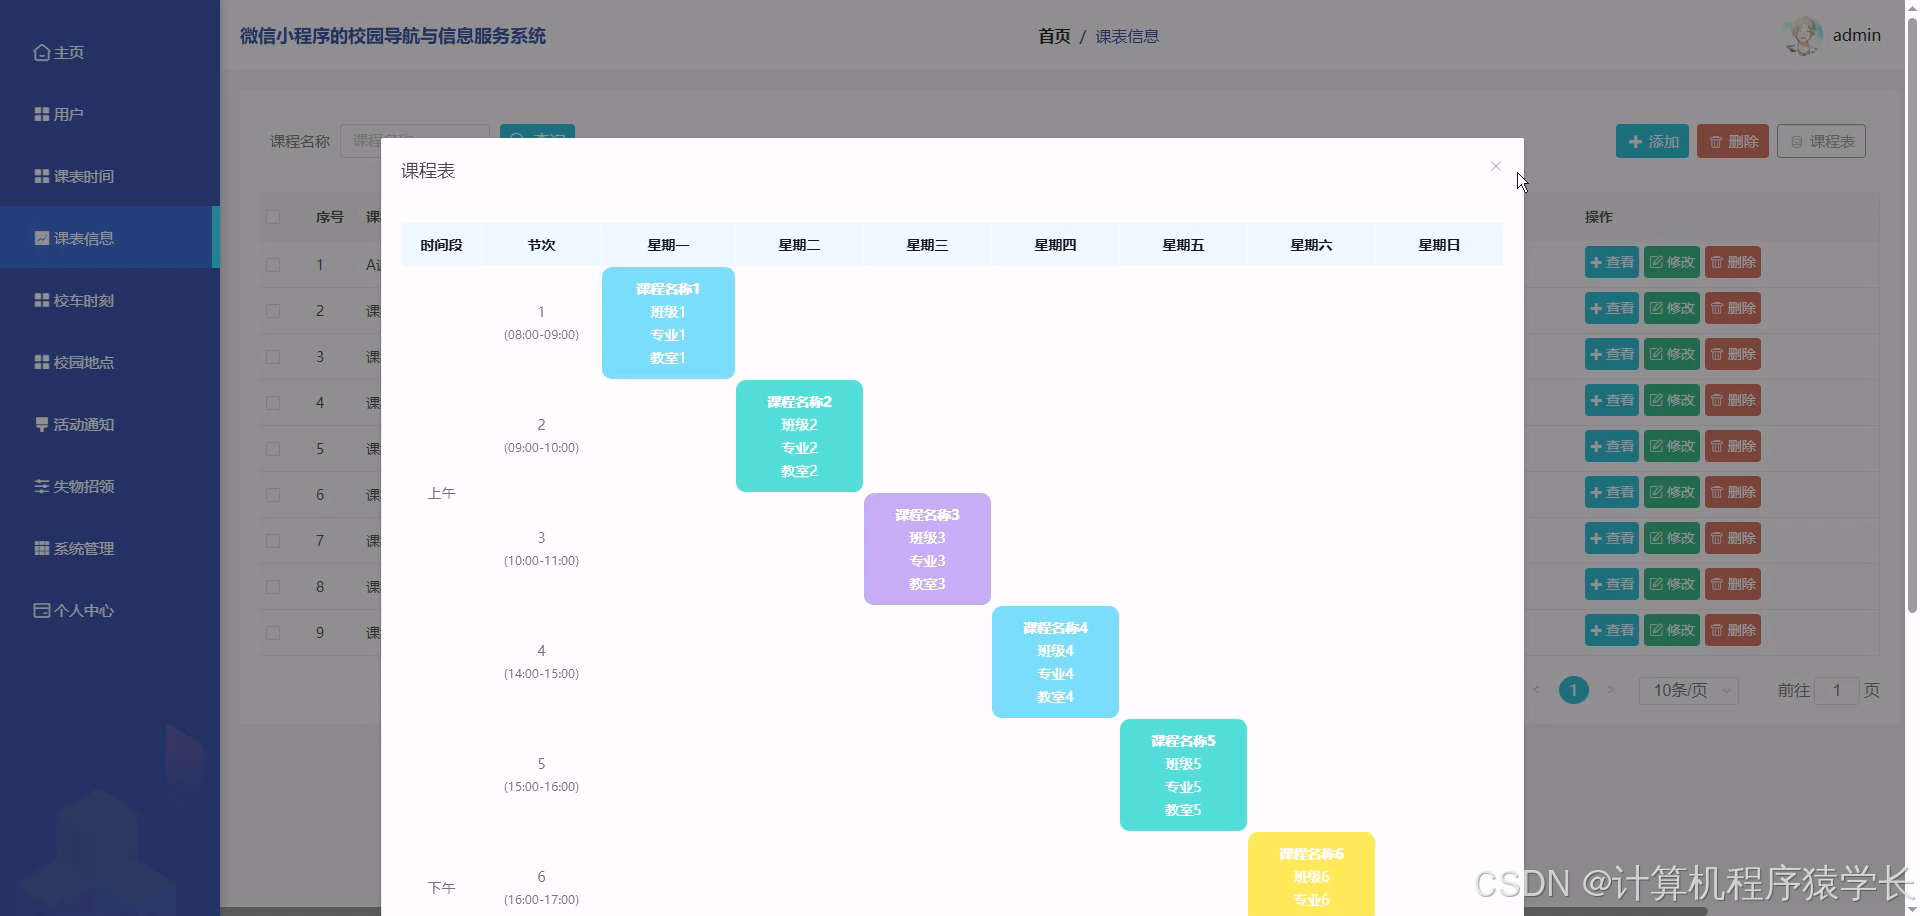Click the 上午 period label

point(441,493)
